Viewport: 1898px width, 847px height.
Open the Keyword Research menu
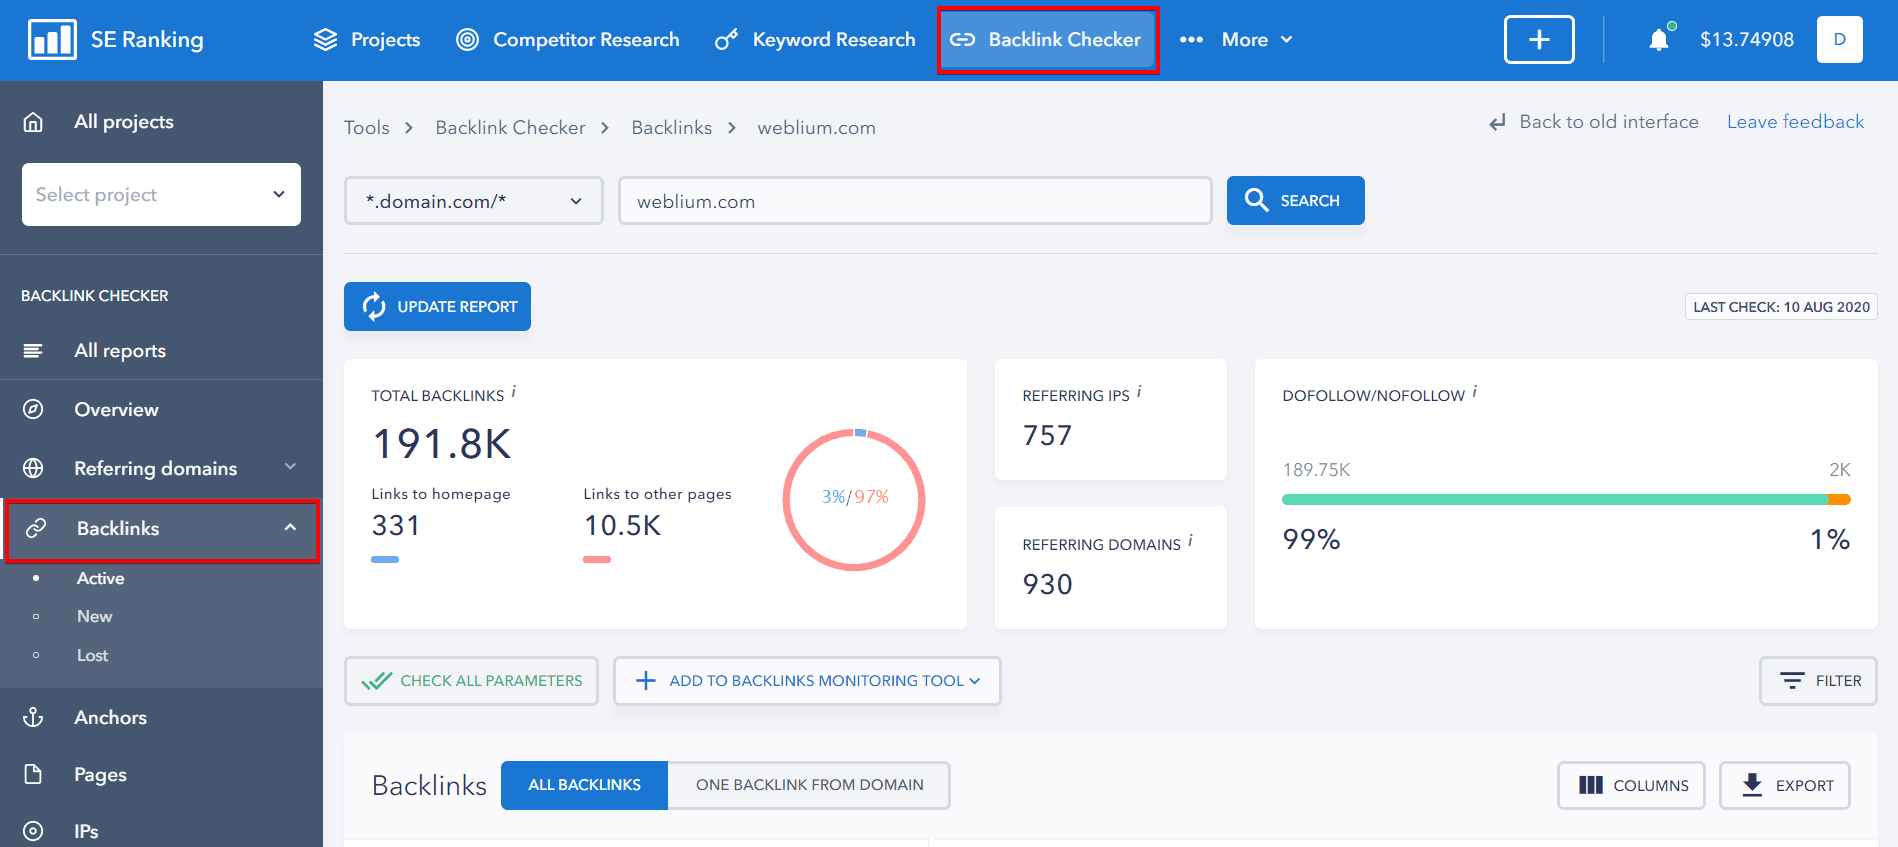pos(815,40)
